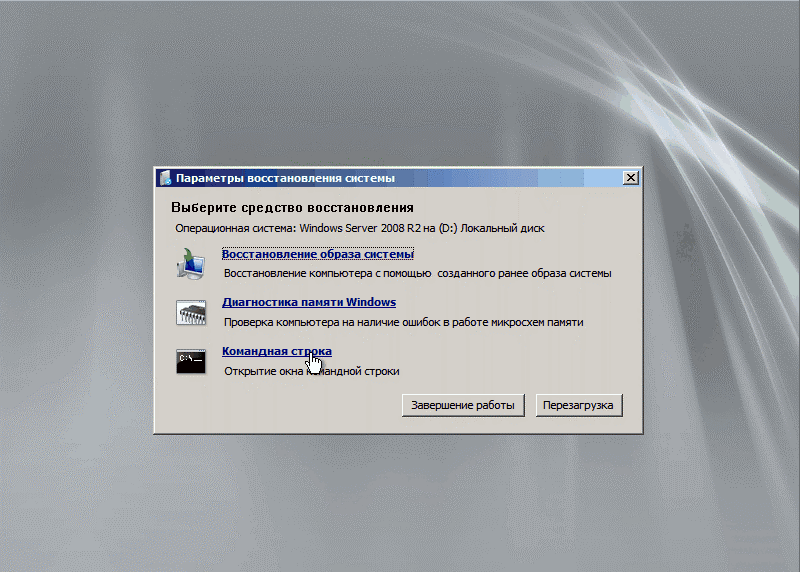Click the title text Параметры восстановления системы
Image resolution: width=800 pixels, height=572 pixels.
[x=285, y=178]
